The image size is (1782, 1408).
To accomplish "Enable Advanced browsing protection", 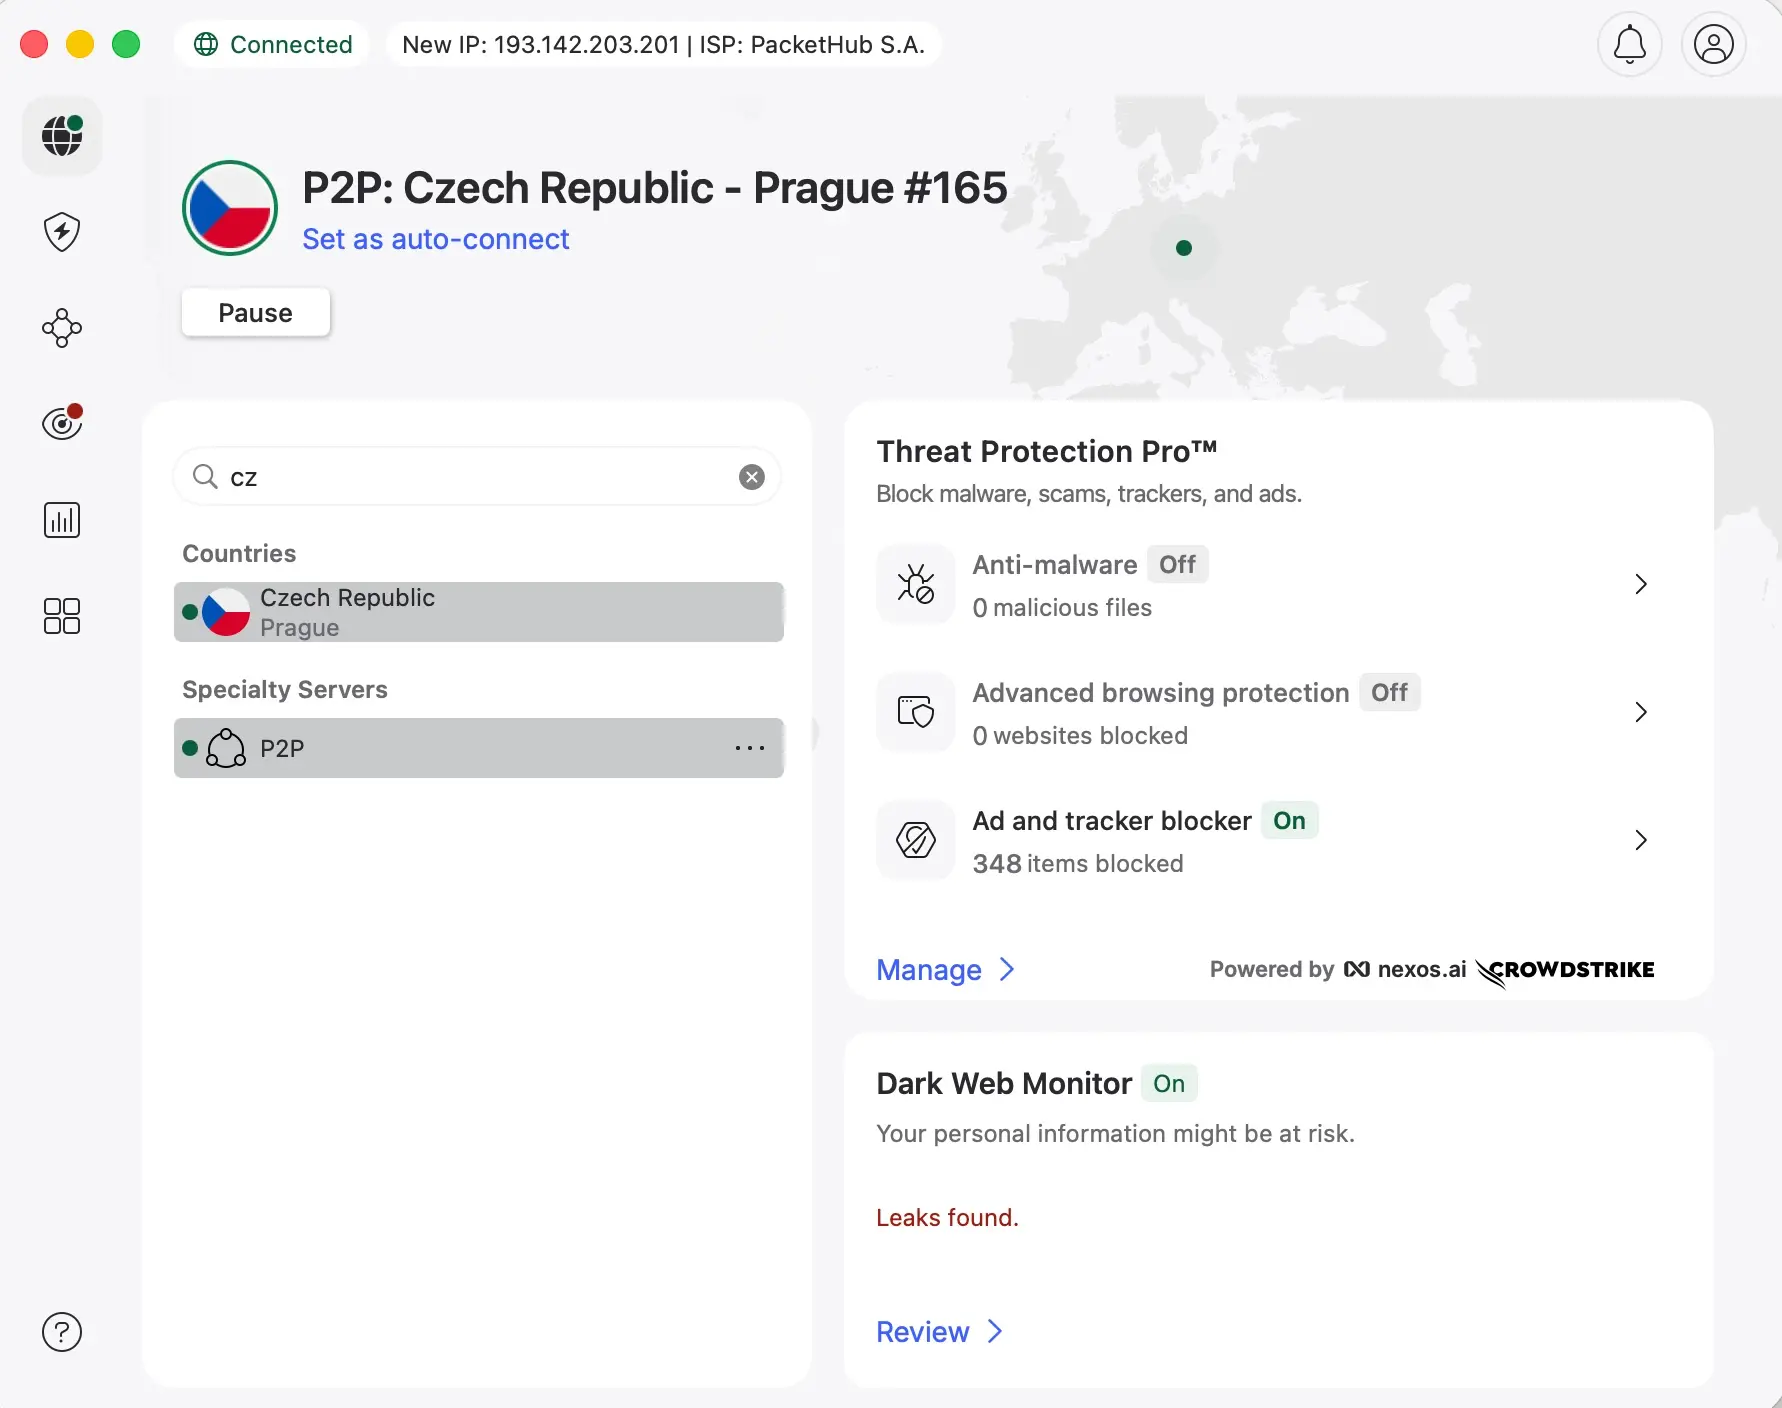I will click(1390, 692).
